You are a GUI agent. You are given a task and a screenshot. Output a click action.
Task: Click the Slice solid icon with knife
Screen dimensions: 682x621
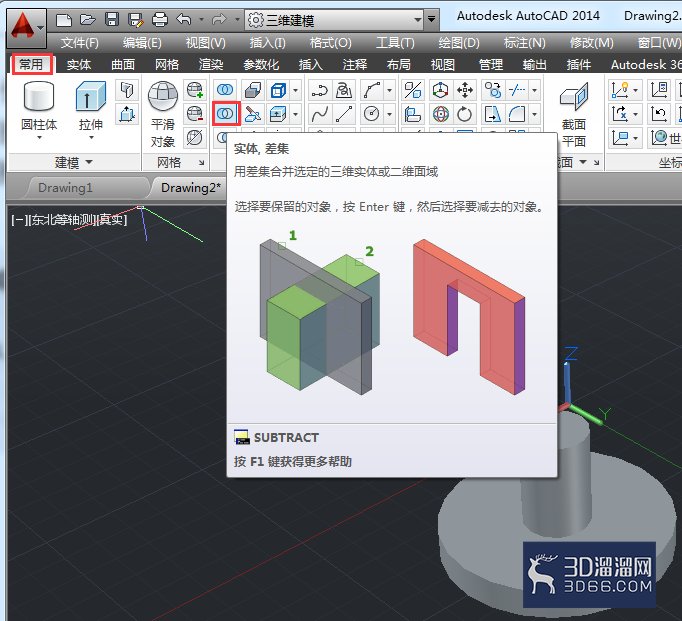(252, 114)
